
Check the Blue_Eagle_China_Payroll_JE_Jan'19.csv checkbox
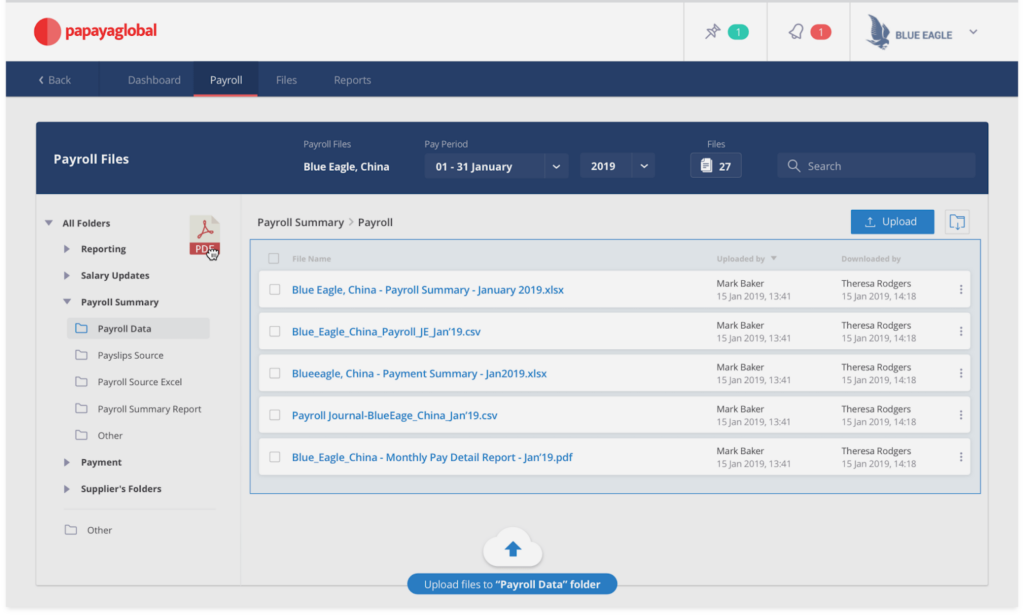coord(274,331)
